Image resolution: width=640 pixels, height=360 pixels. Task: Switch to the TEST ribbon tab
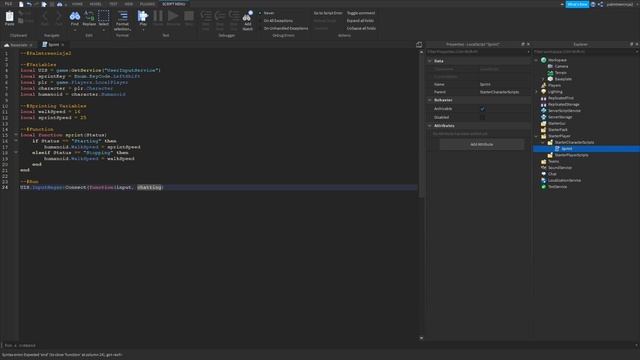tap(113, 4)
